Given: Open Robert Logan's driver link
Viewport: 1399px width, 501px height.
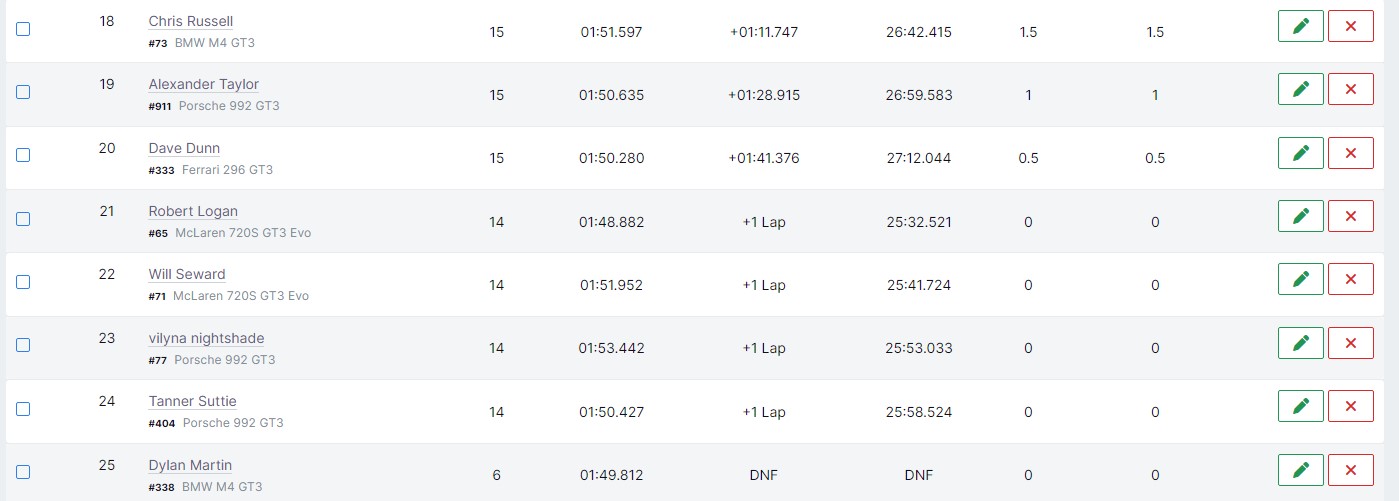Looking at the screenshot, I should click(193, 211).
